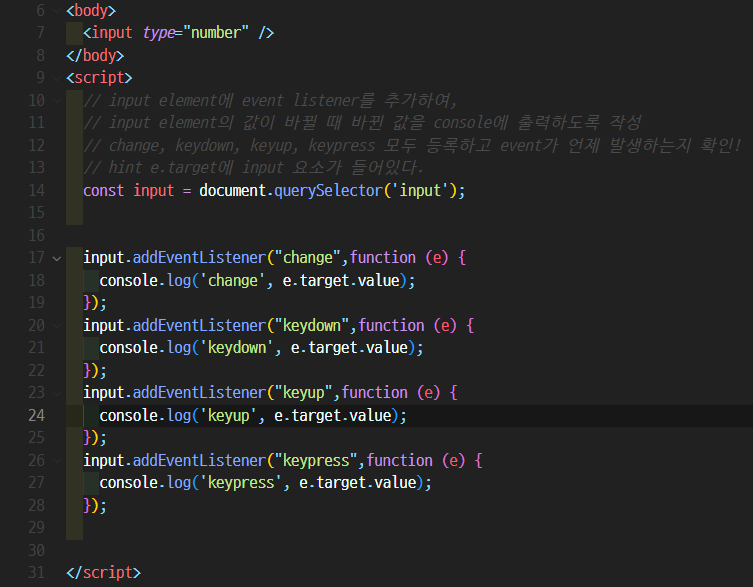Click the closing </body> tag
This screenshot has width=753, height=587.
point(95,56)
